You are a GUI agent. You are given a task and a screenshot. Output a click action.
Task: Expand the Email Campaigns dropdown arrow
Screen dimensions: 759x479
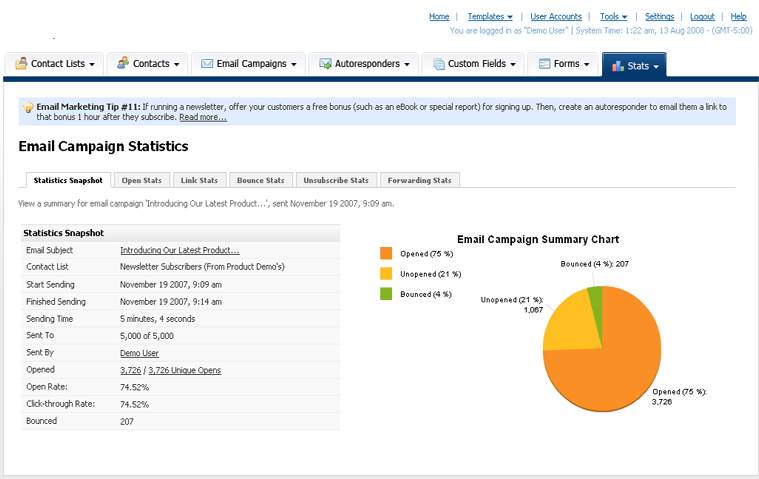pos(294,64)
